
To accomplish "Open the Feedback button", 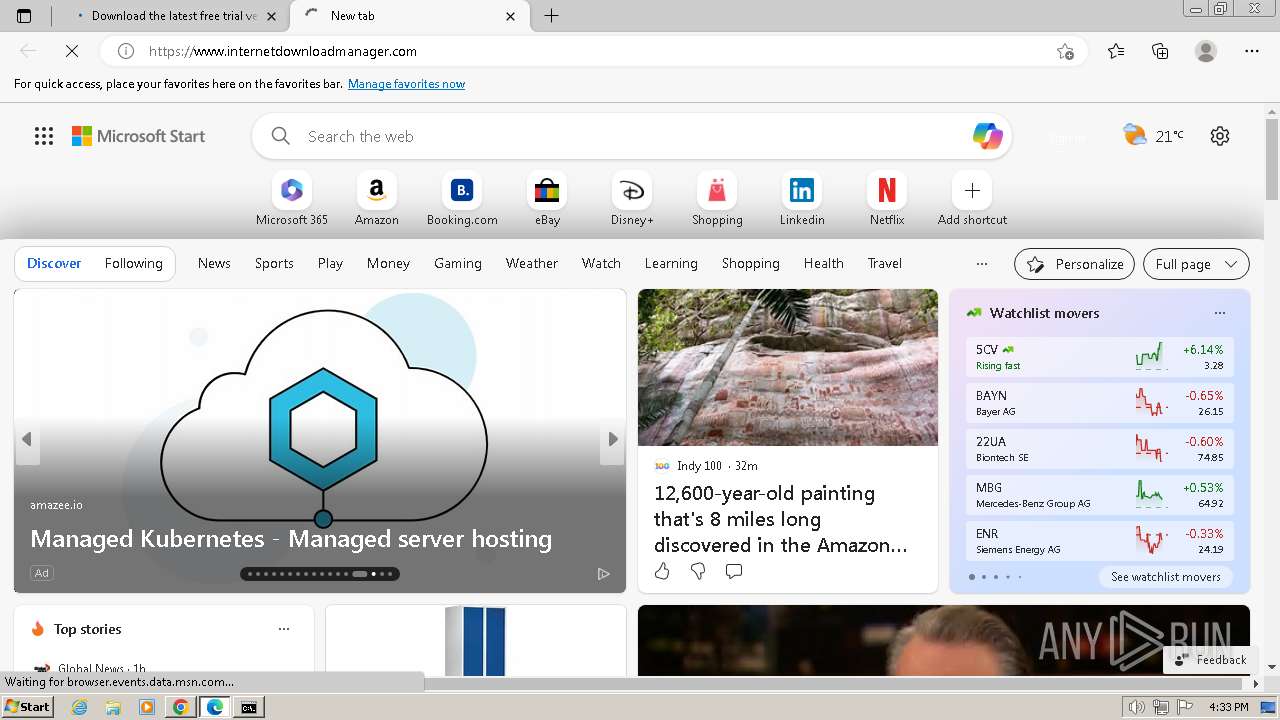I will [1210, 659].
